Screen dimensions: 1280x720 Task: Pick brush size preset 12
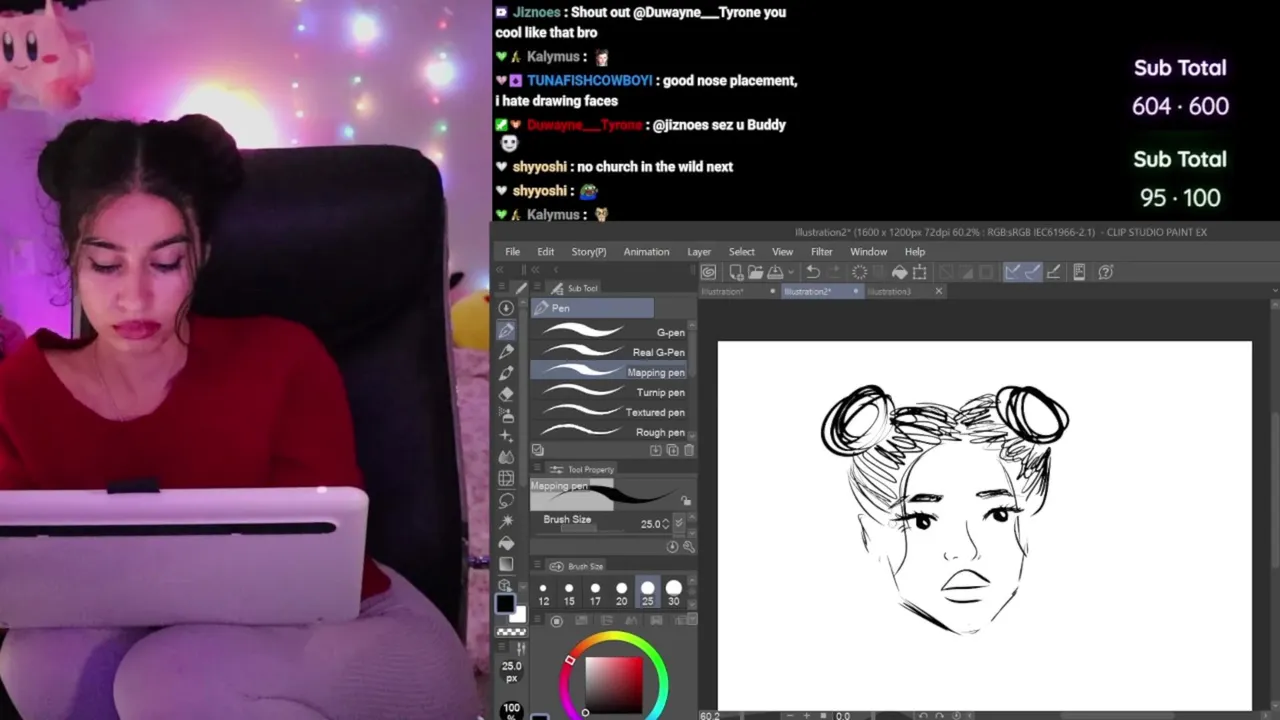tap(543, 594)
